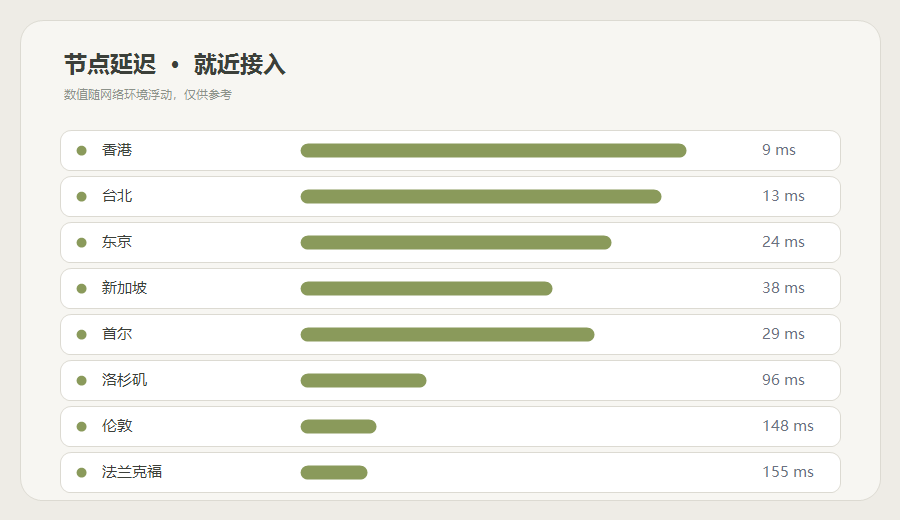
Task: Select the 新加坡 node name
Action: (125, 288)
